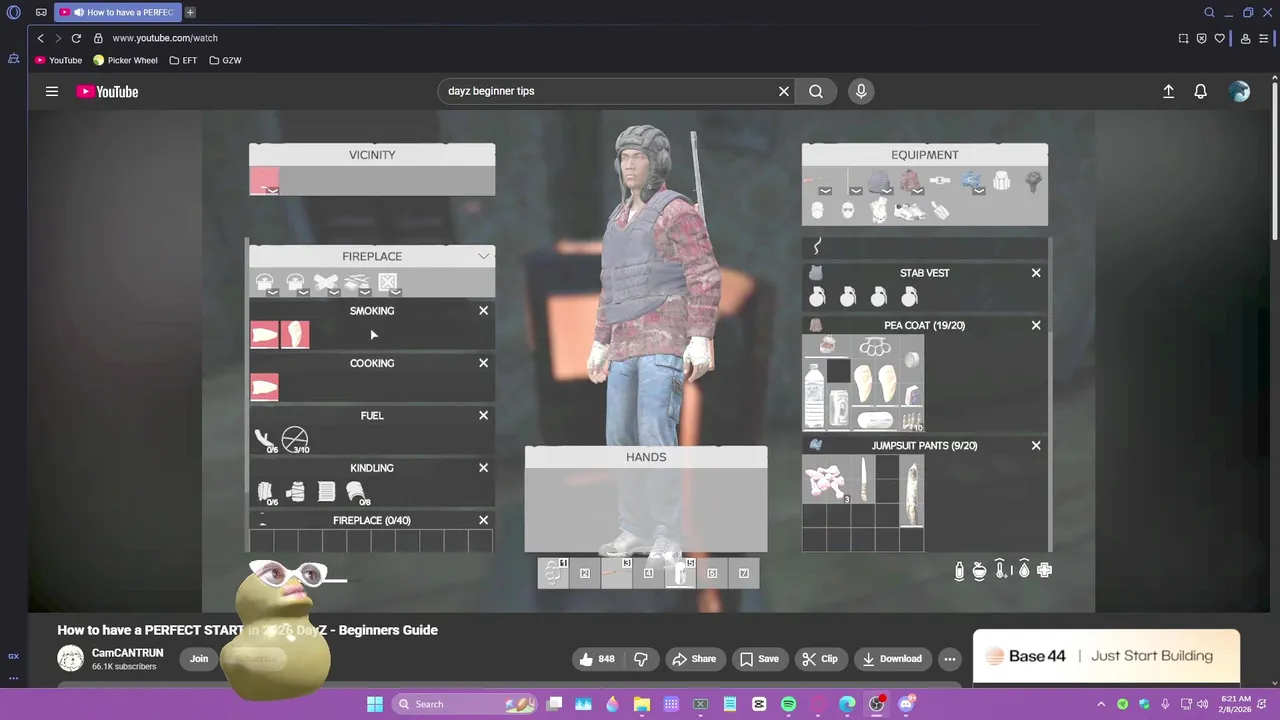
Task: Click the browser address bar
Action: coord(640,38)
